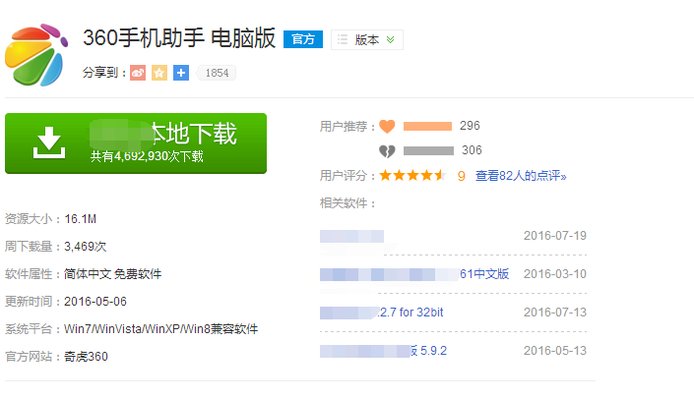Open related software 2.7 for 32bit link
This screenshot has width=694, height=399.
[x=382, y=313]
